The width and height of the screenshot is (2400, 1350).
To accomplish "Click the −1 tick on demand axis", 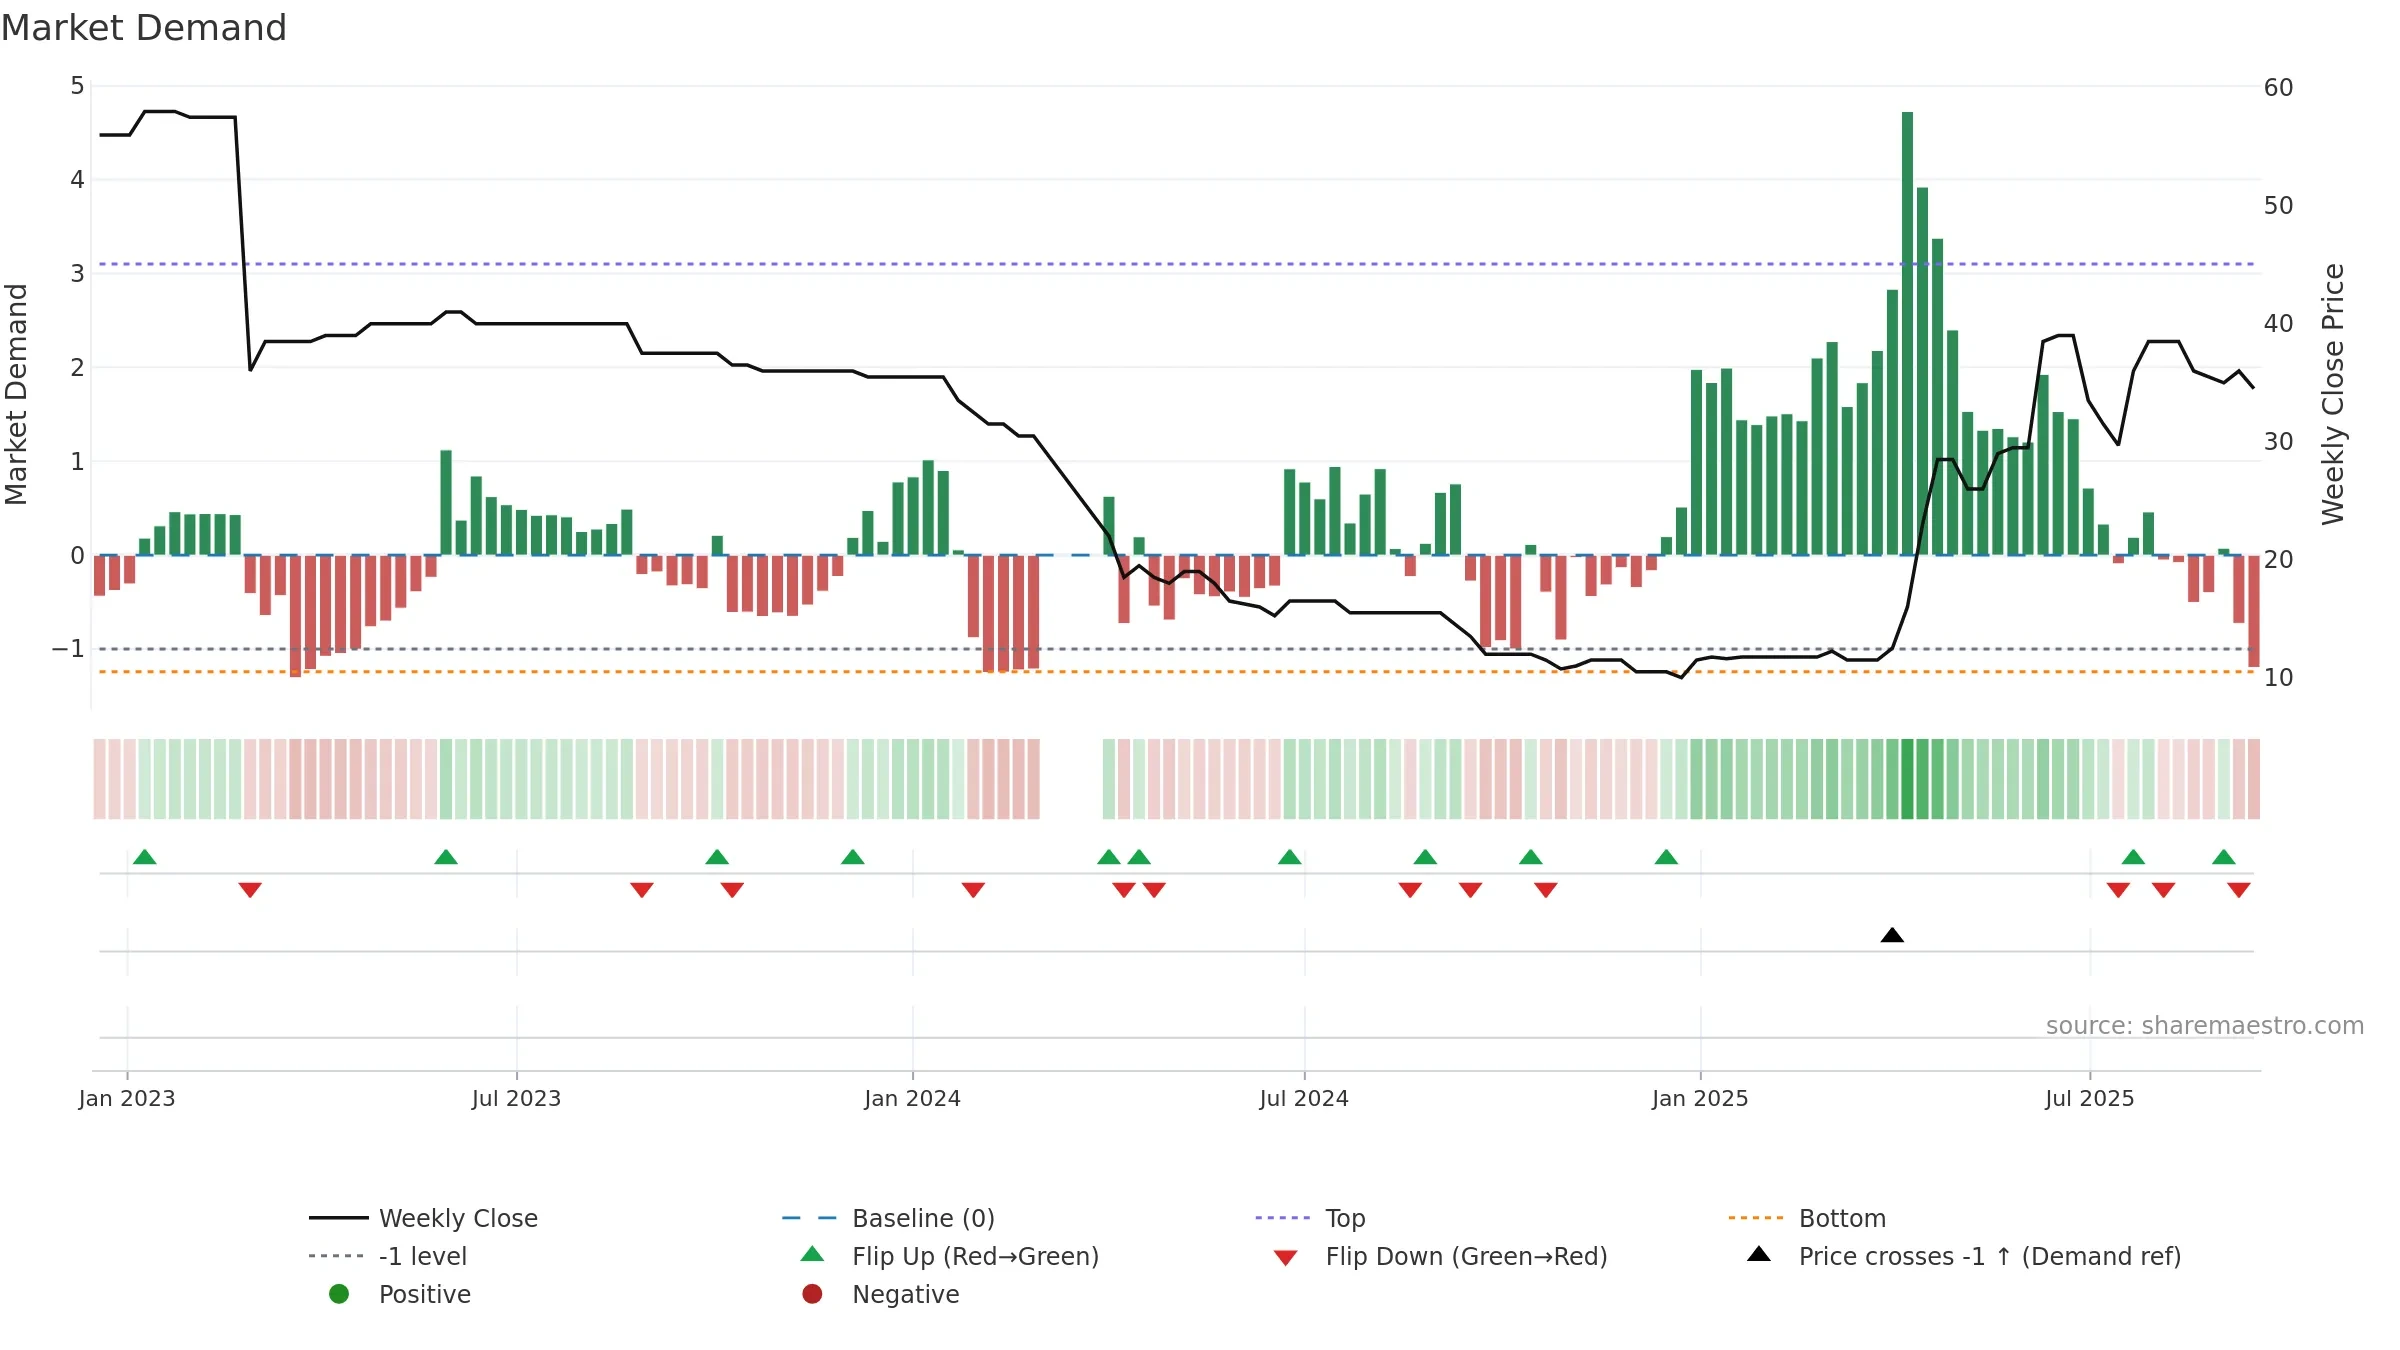I will point(68,649).
